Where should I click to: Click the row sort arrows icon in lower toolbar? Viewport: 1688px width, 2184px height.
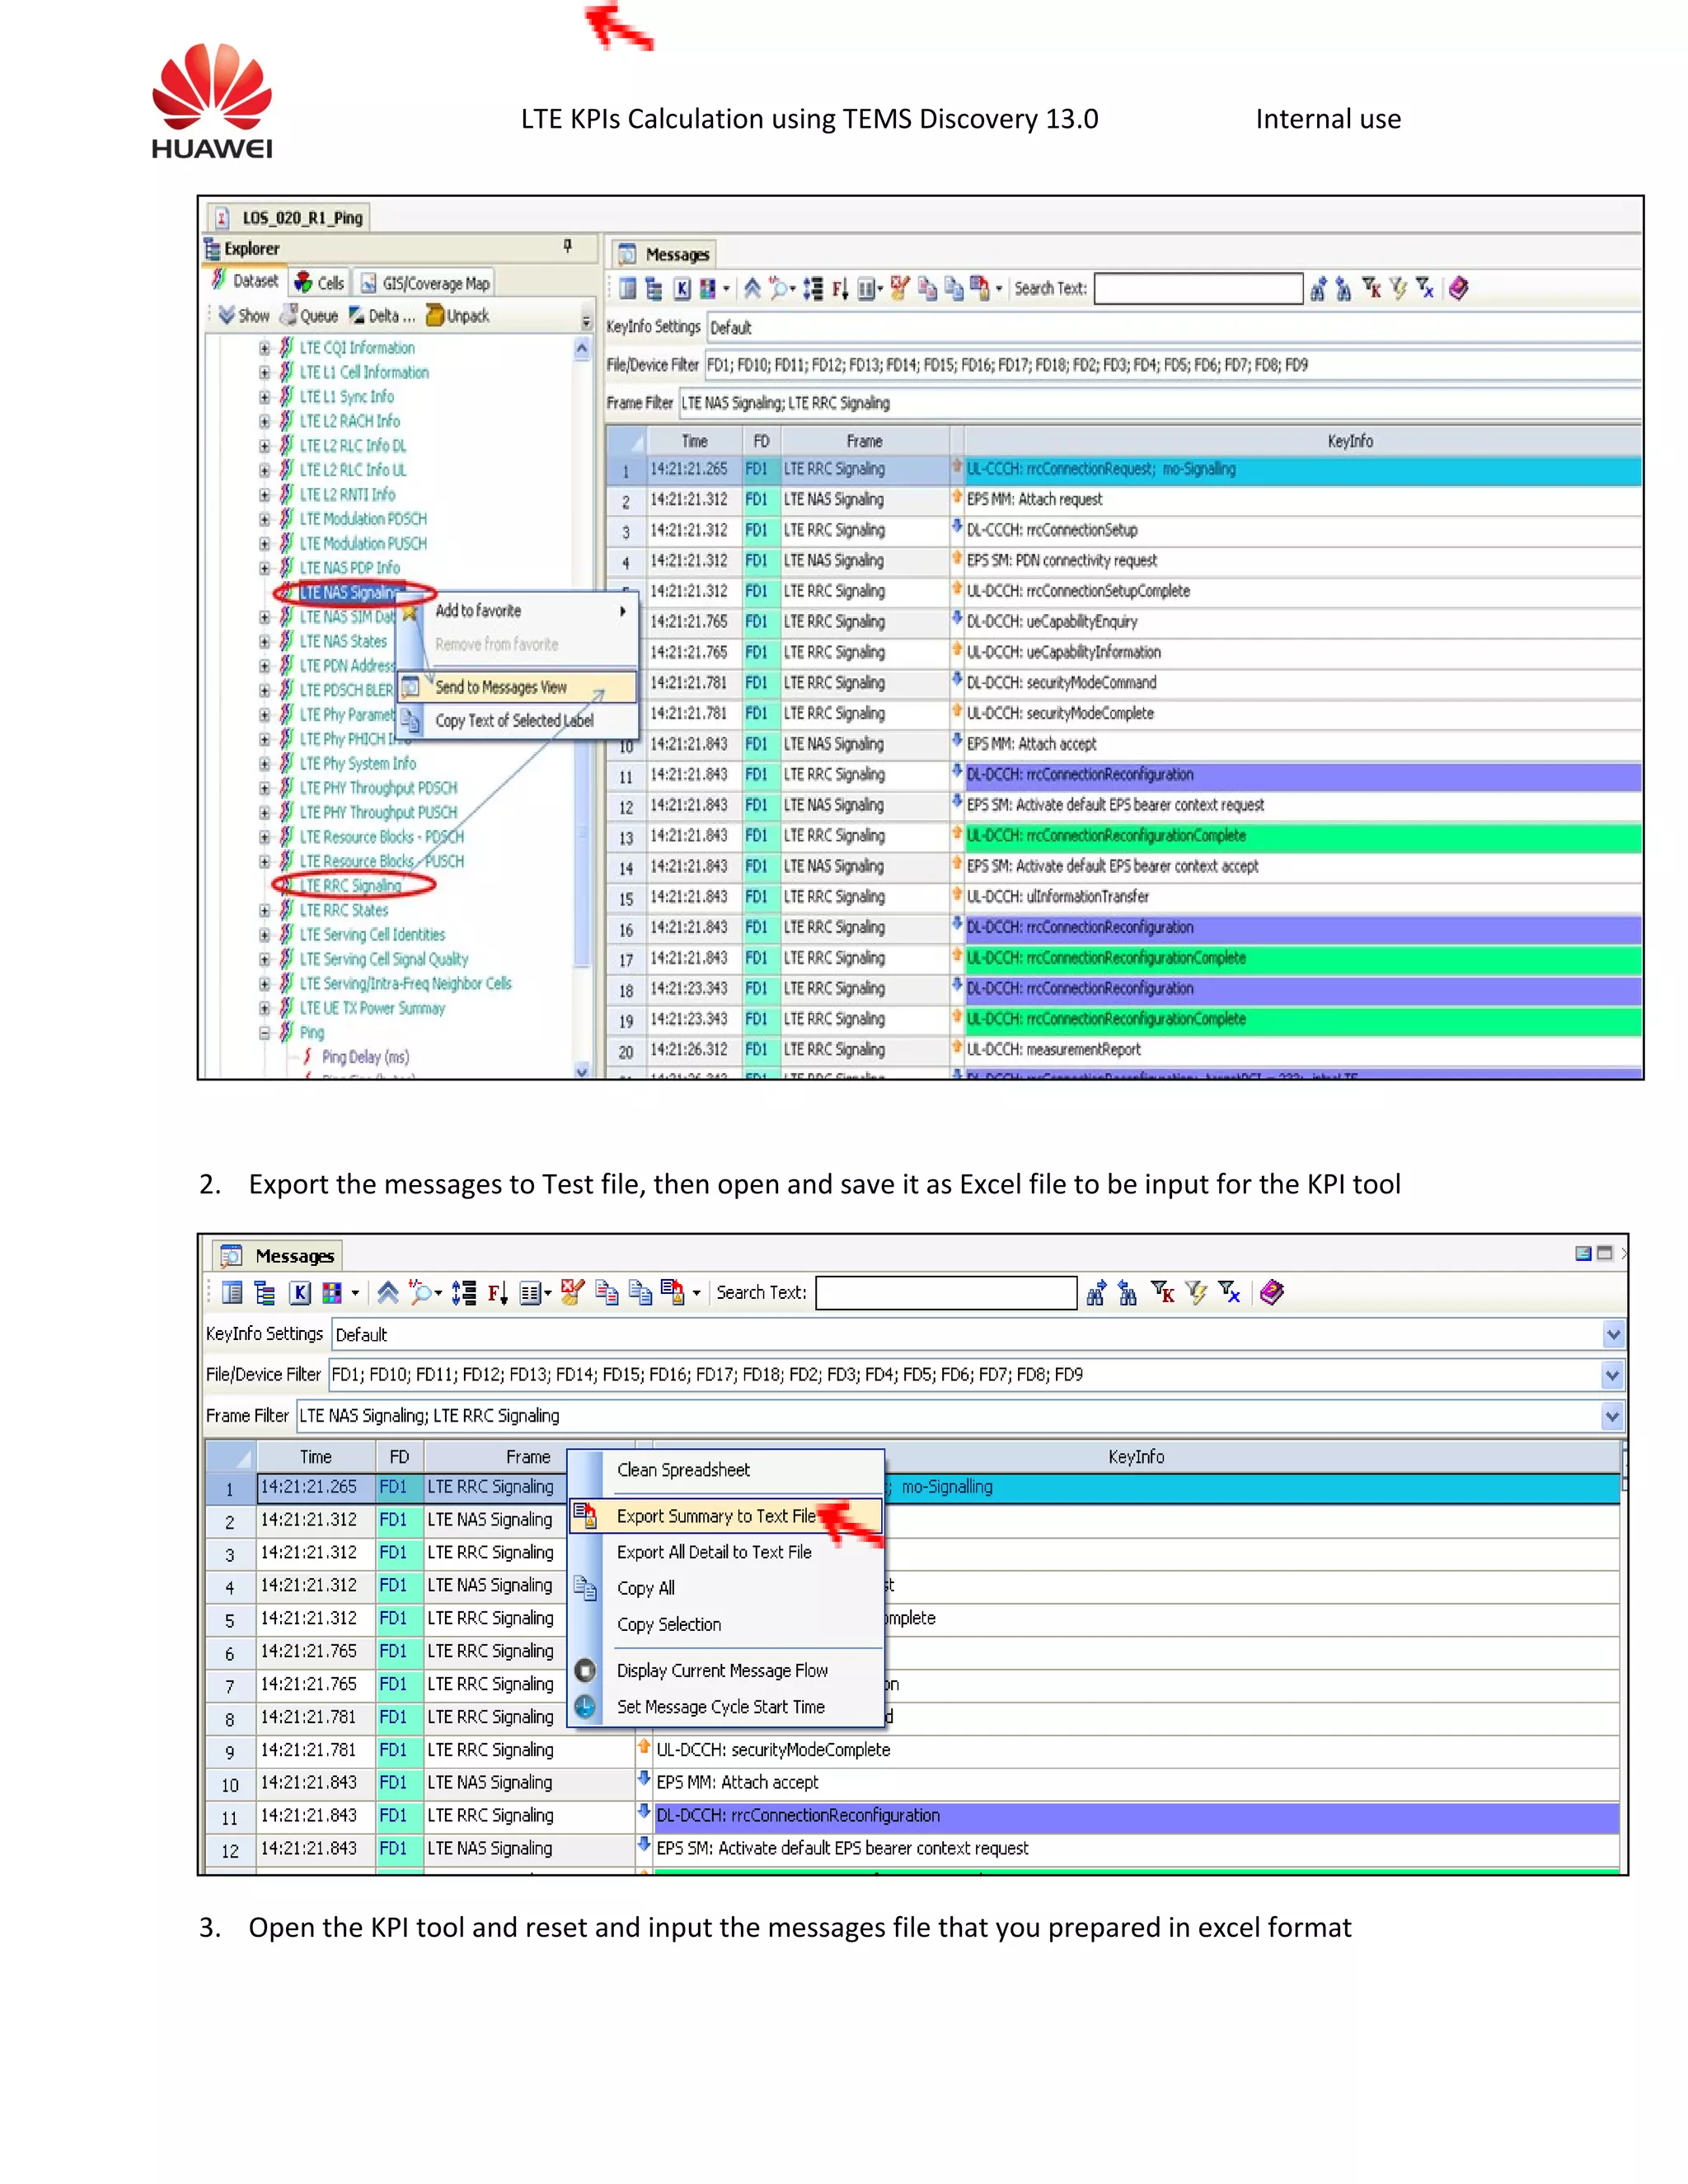[463, 1293]
